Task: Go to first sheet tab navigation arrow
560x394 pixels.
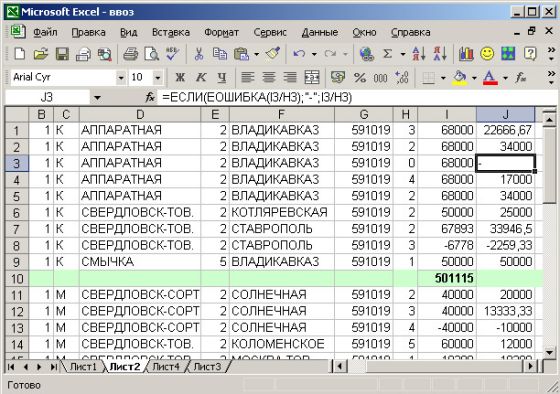Action: [x=11, y=366]
